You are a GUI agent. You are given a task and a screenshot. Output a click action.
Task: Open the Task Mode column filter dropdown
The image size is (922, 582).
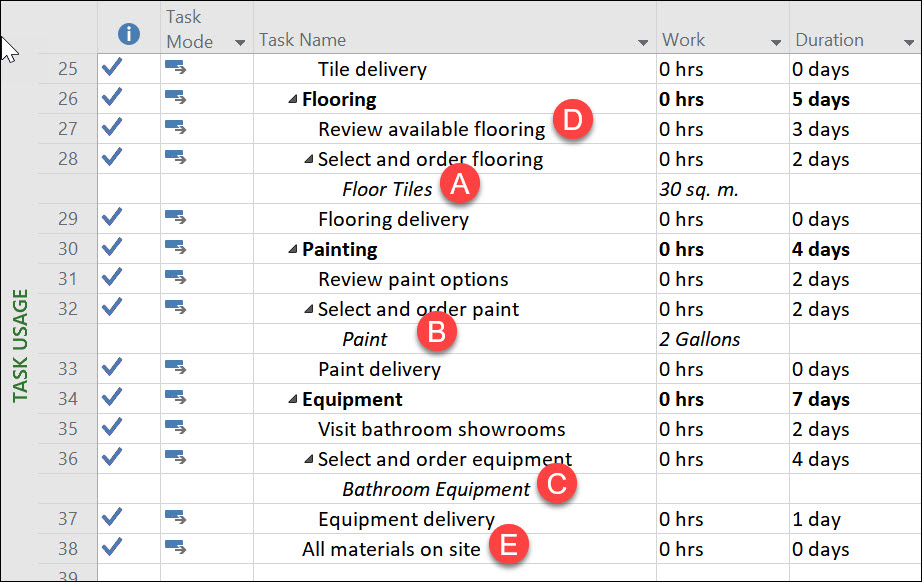(x=240, y=42)
